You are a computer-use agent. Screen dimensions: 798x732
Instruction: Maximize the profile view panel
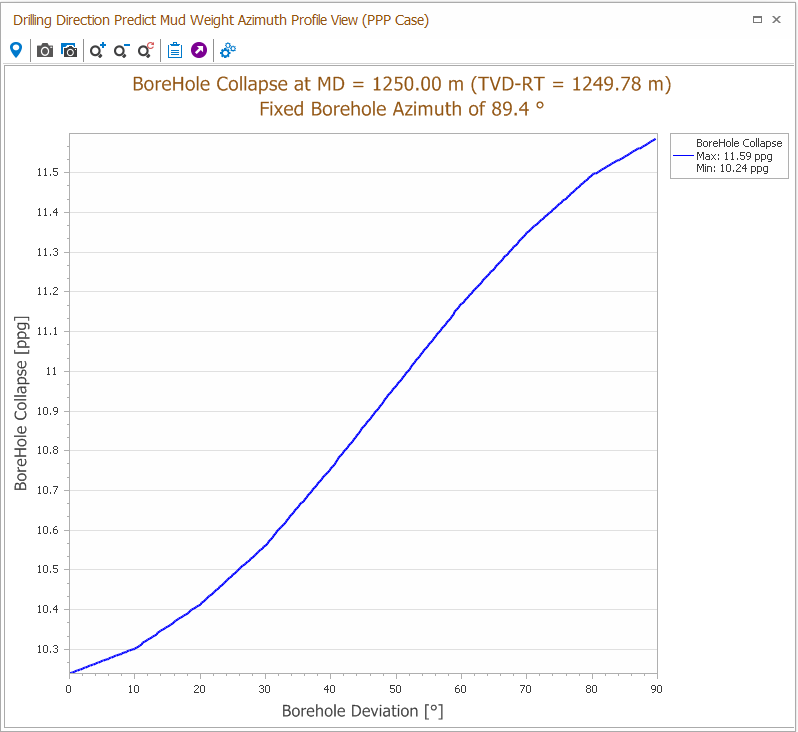[x=758, y=19]
